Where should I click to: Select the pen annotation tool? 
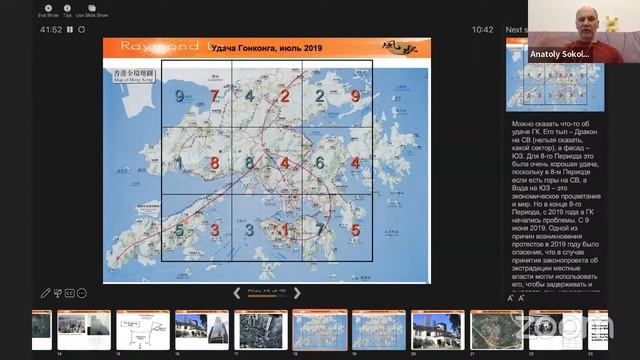point(45,293)
